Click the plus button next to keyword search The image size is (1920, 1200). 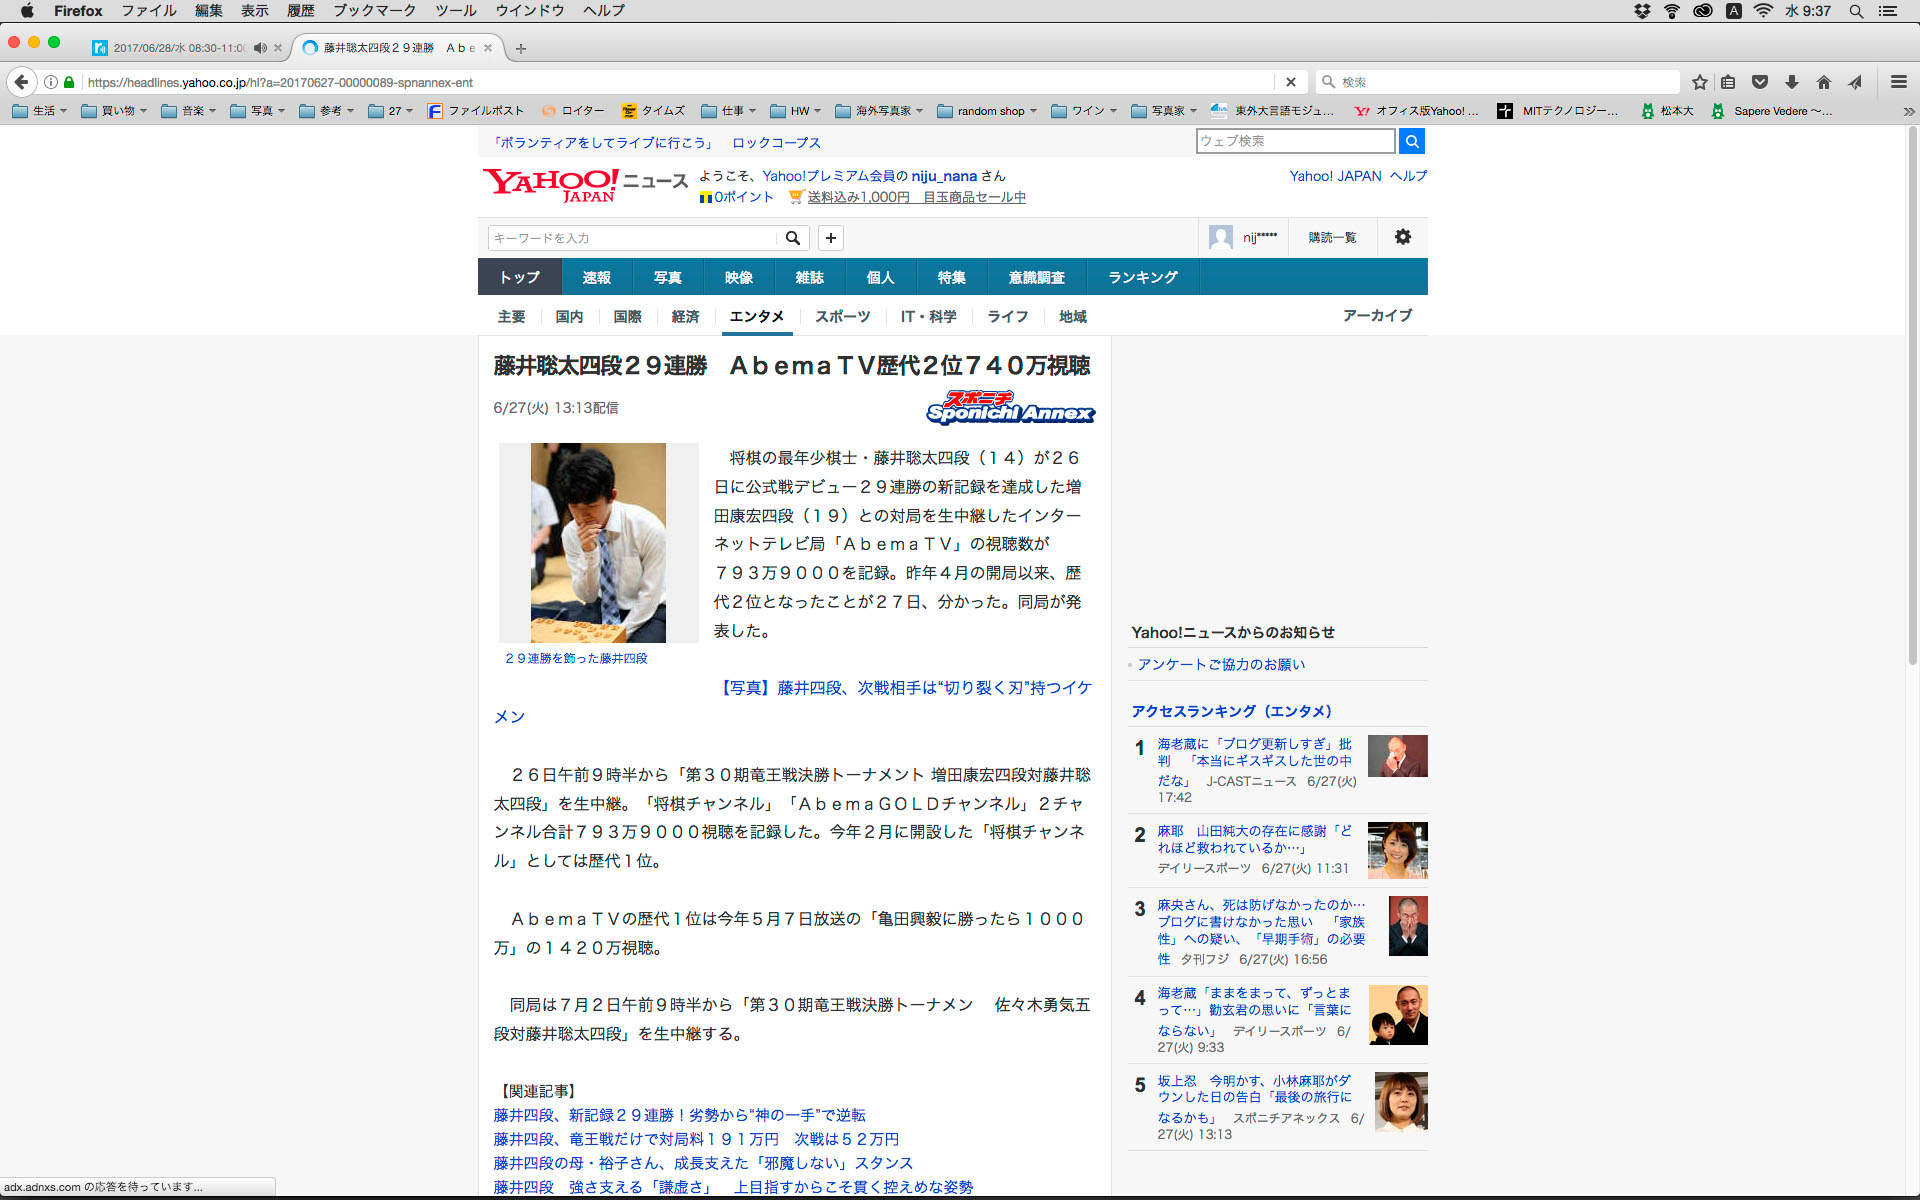[x=830, y=238]
